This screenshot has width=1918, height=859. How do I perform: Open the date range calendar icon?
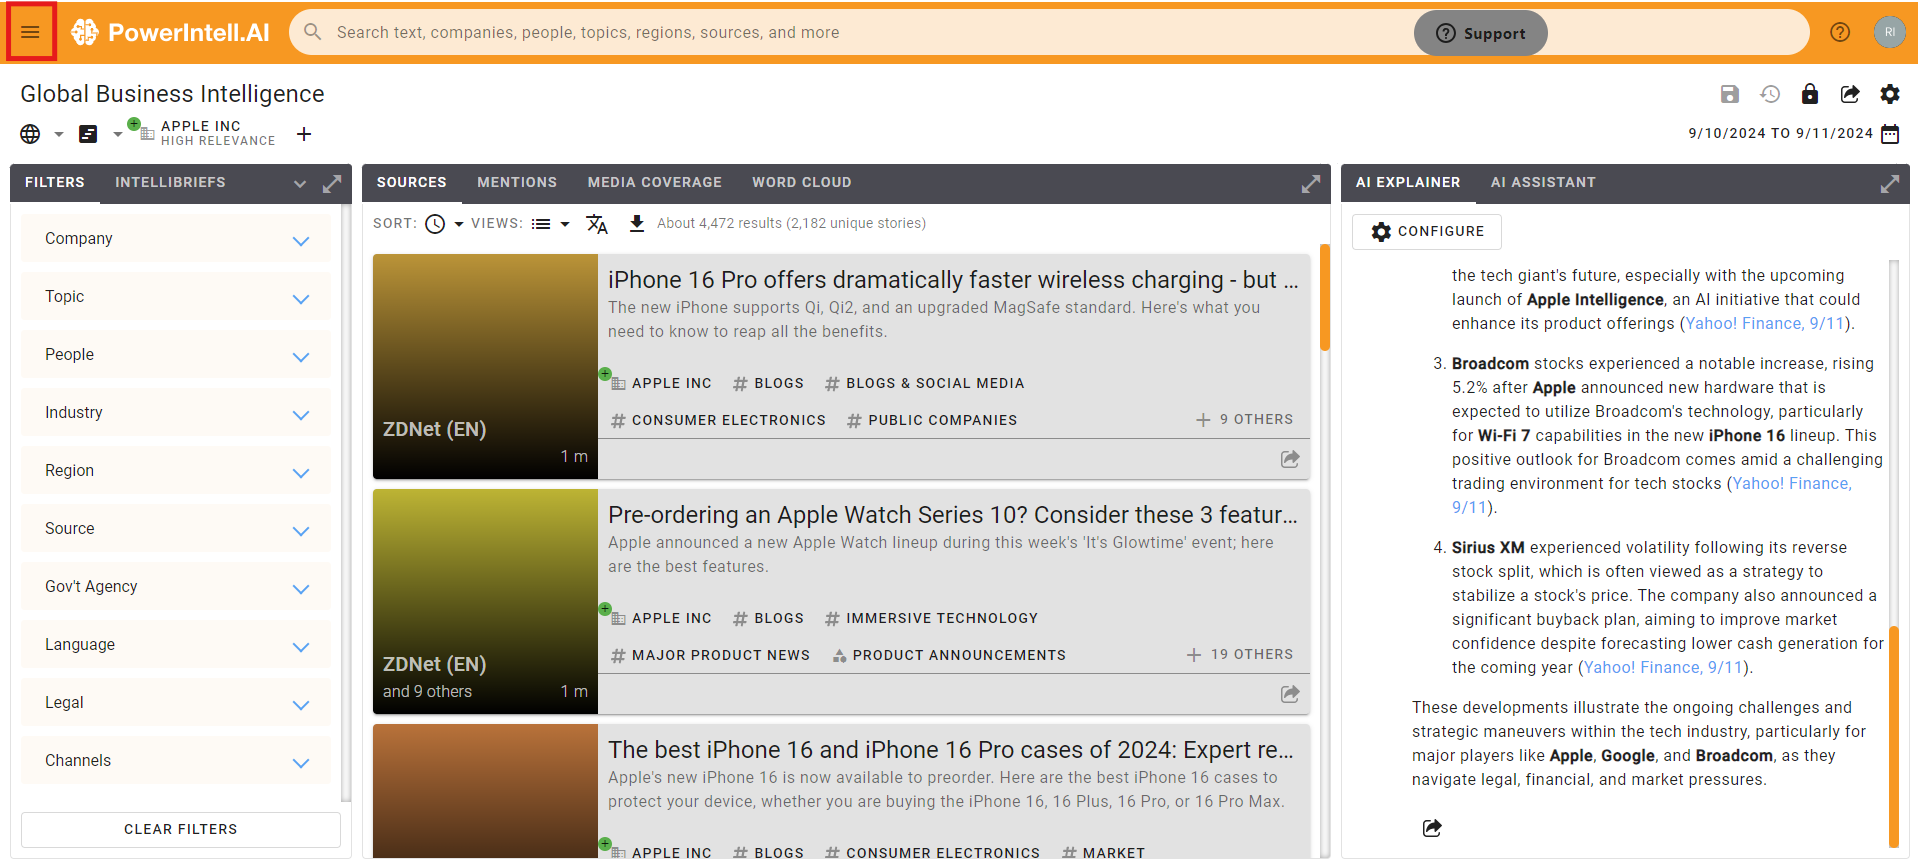[1890, 134]
